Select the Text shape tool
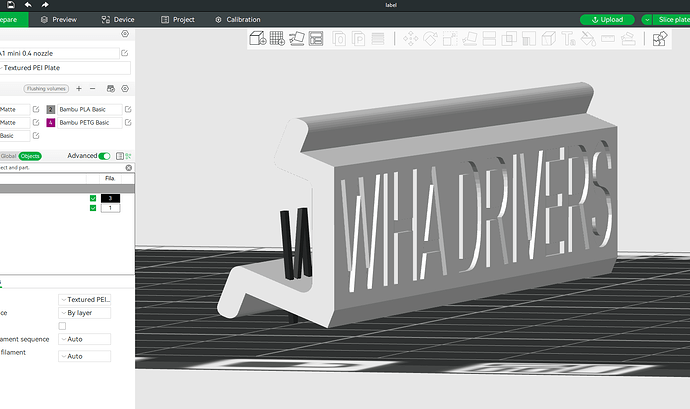 click(569, 39)
